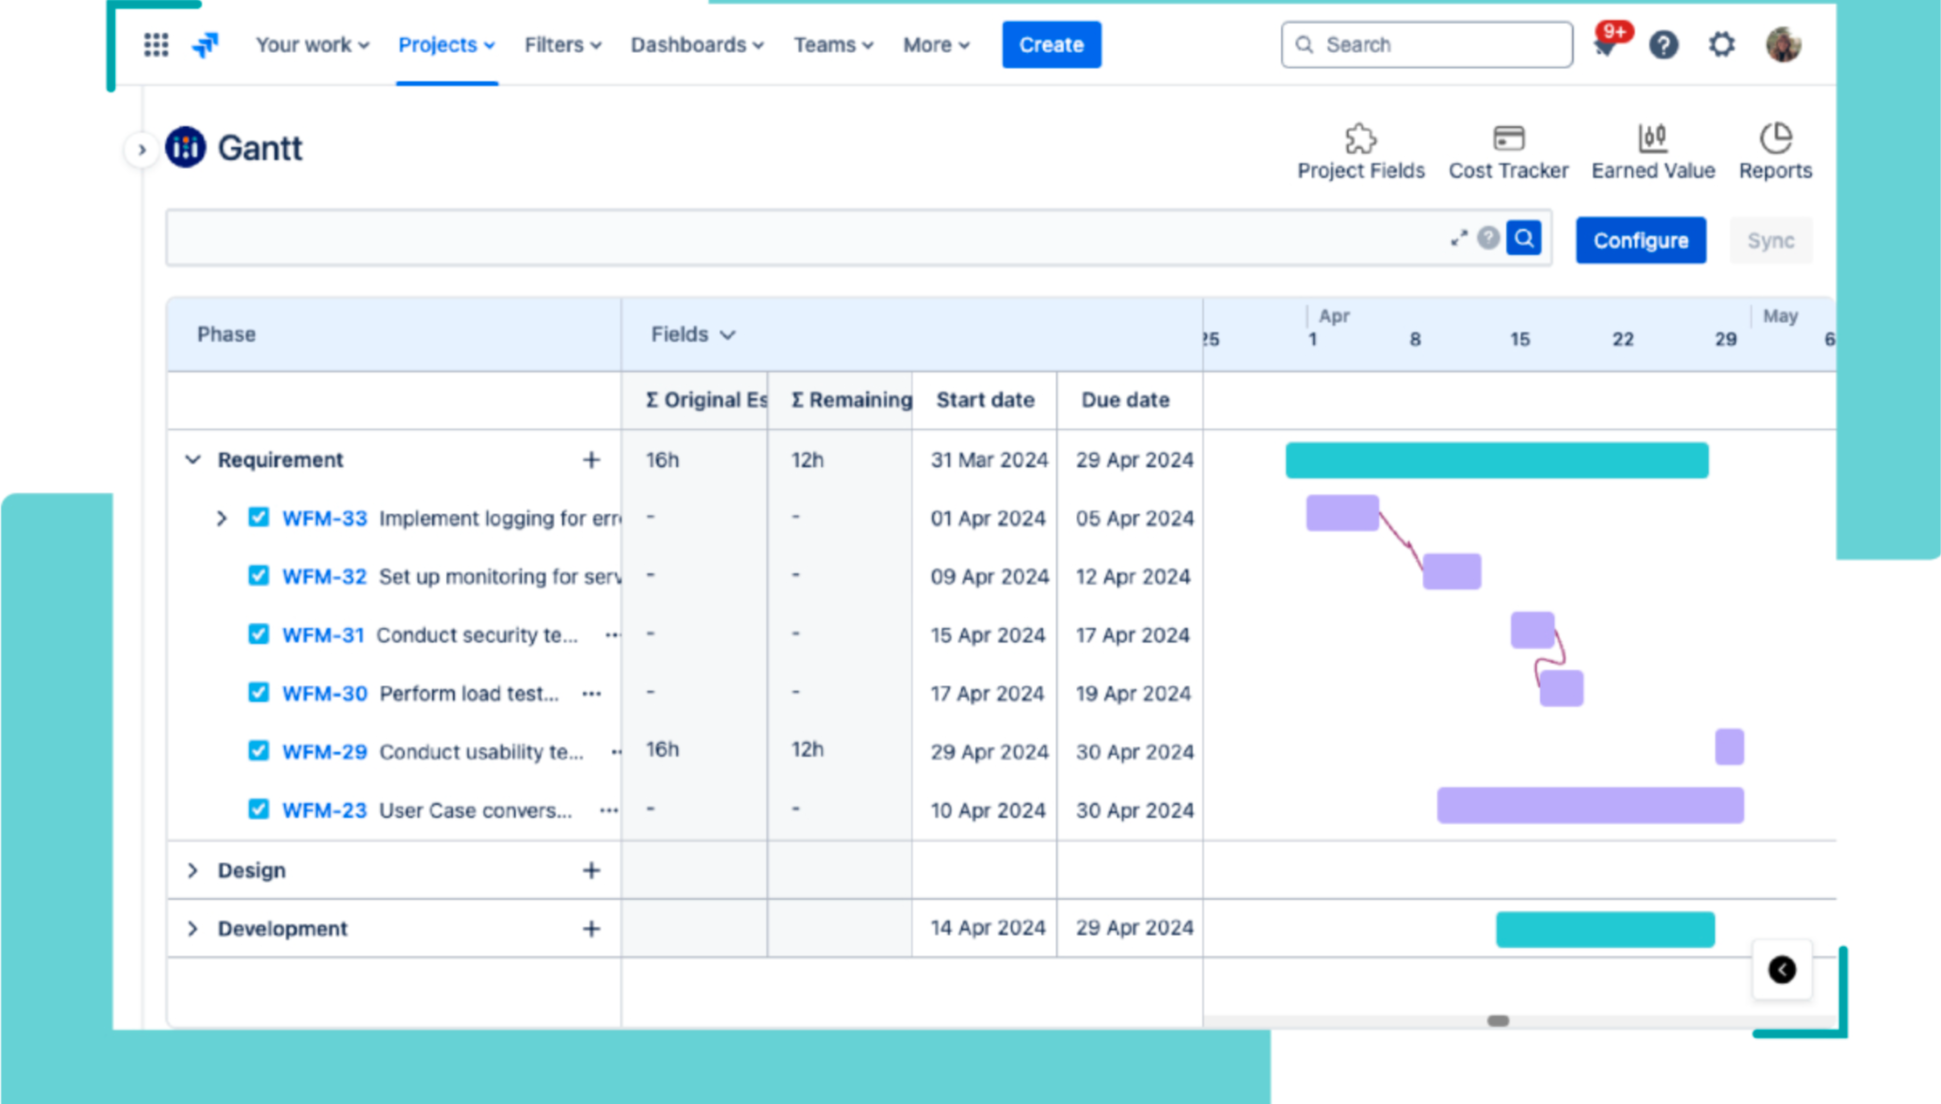Click the blue search icon in filter bar
The width and height of the screenshot is (1941, 1104).
1523,239
